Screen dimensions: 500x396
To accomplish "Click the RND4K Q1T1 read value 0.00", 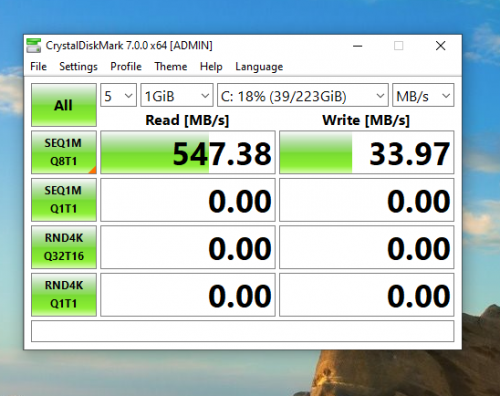I will 188,295.
